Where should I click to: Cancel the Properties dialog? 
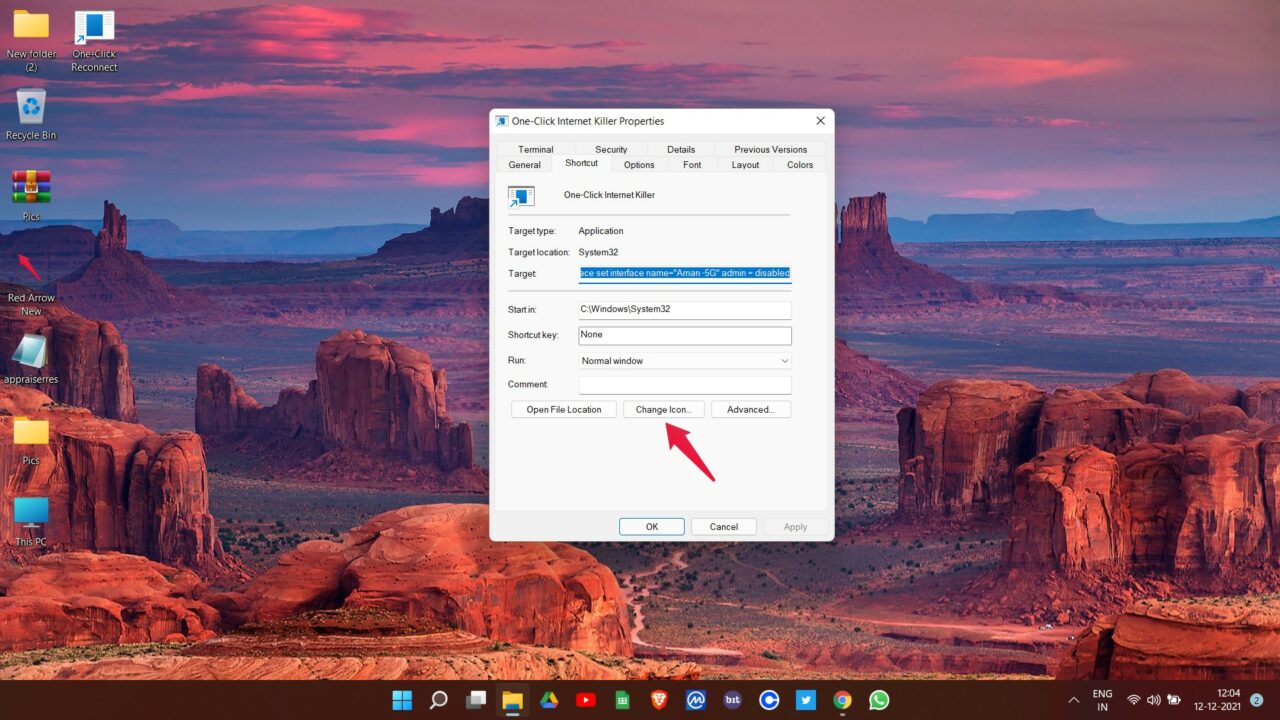(724, 527)
